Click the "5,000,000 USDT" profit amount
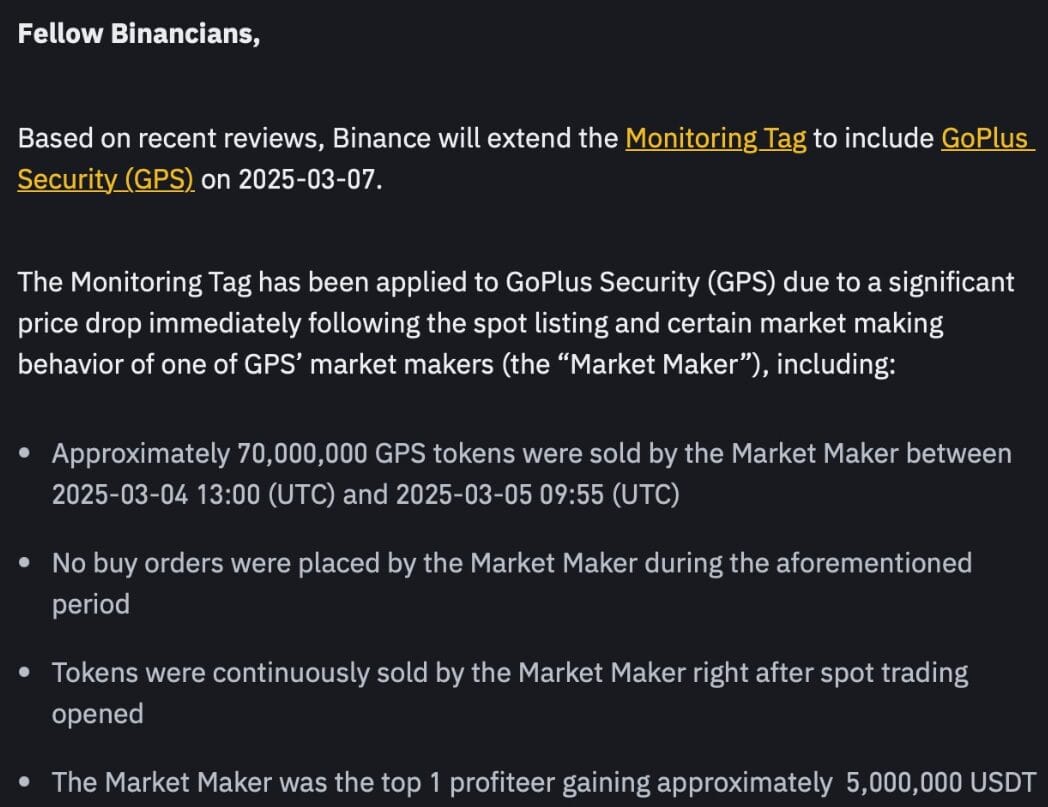The height and width of the screenshot is (807, 1048). [940, 783]
